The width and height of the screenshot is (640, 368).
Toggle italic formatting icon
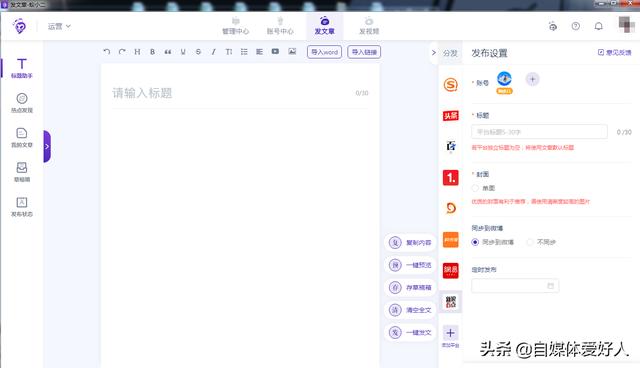tap(213, 52)
